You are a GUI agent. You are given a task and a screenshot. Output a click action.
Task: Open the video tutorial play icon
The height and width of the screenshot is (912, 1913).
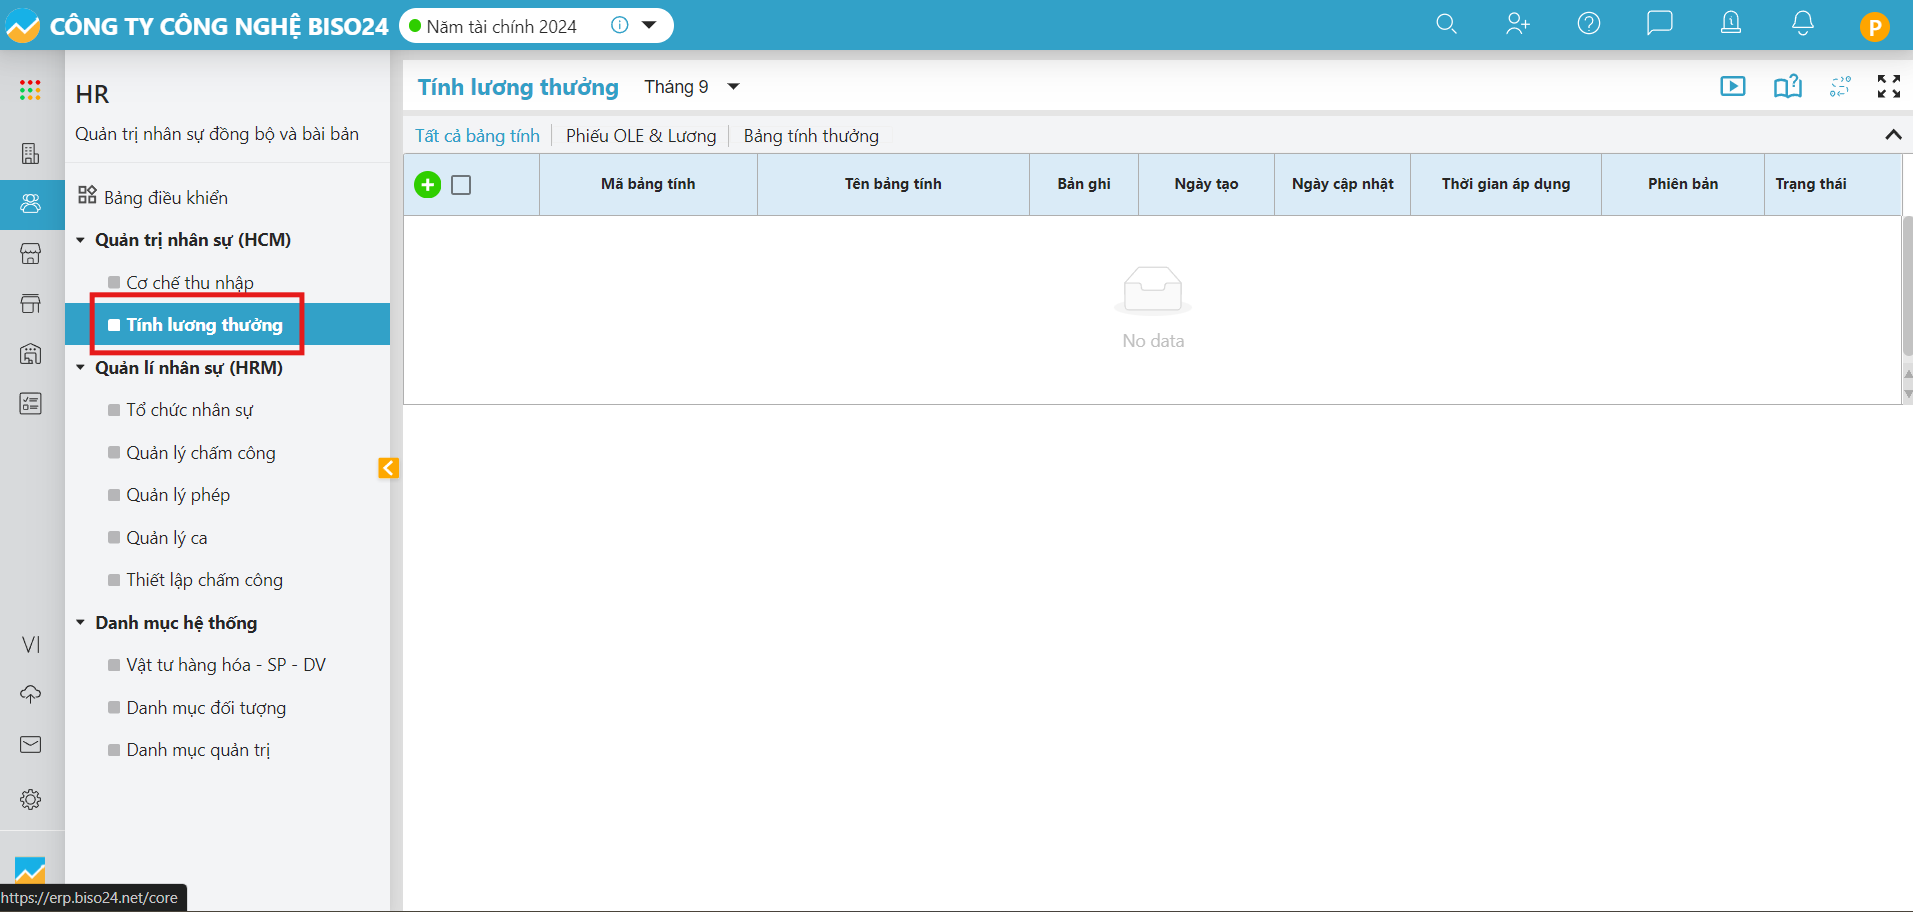click(x=1732, y=87)
